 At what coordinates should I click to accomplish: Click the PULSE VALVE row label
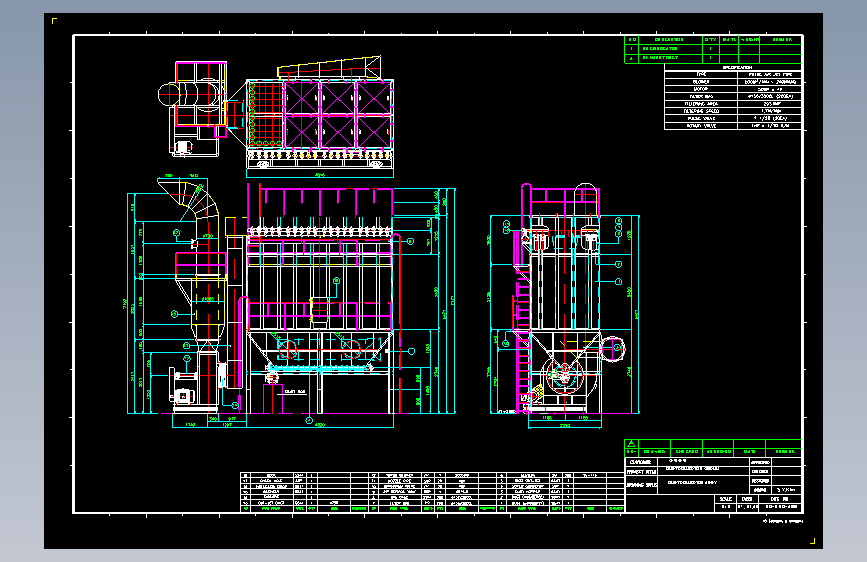tap(701, 118)
